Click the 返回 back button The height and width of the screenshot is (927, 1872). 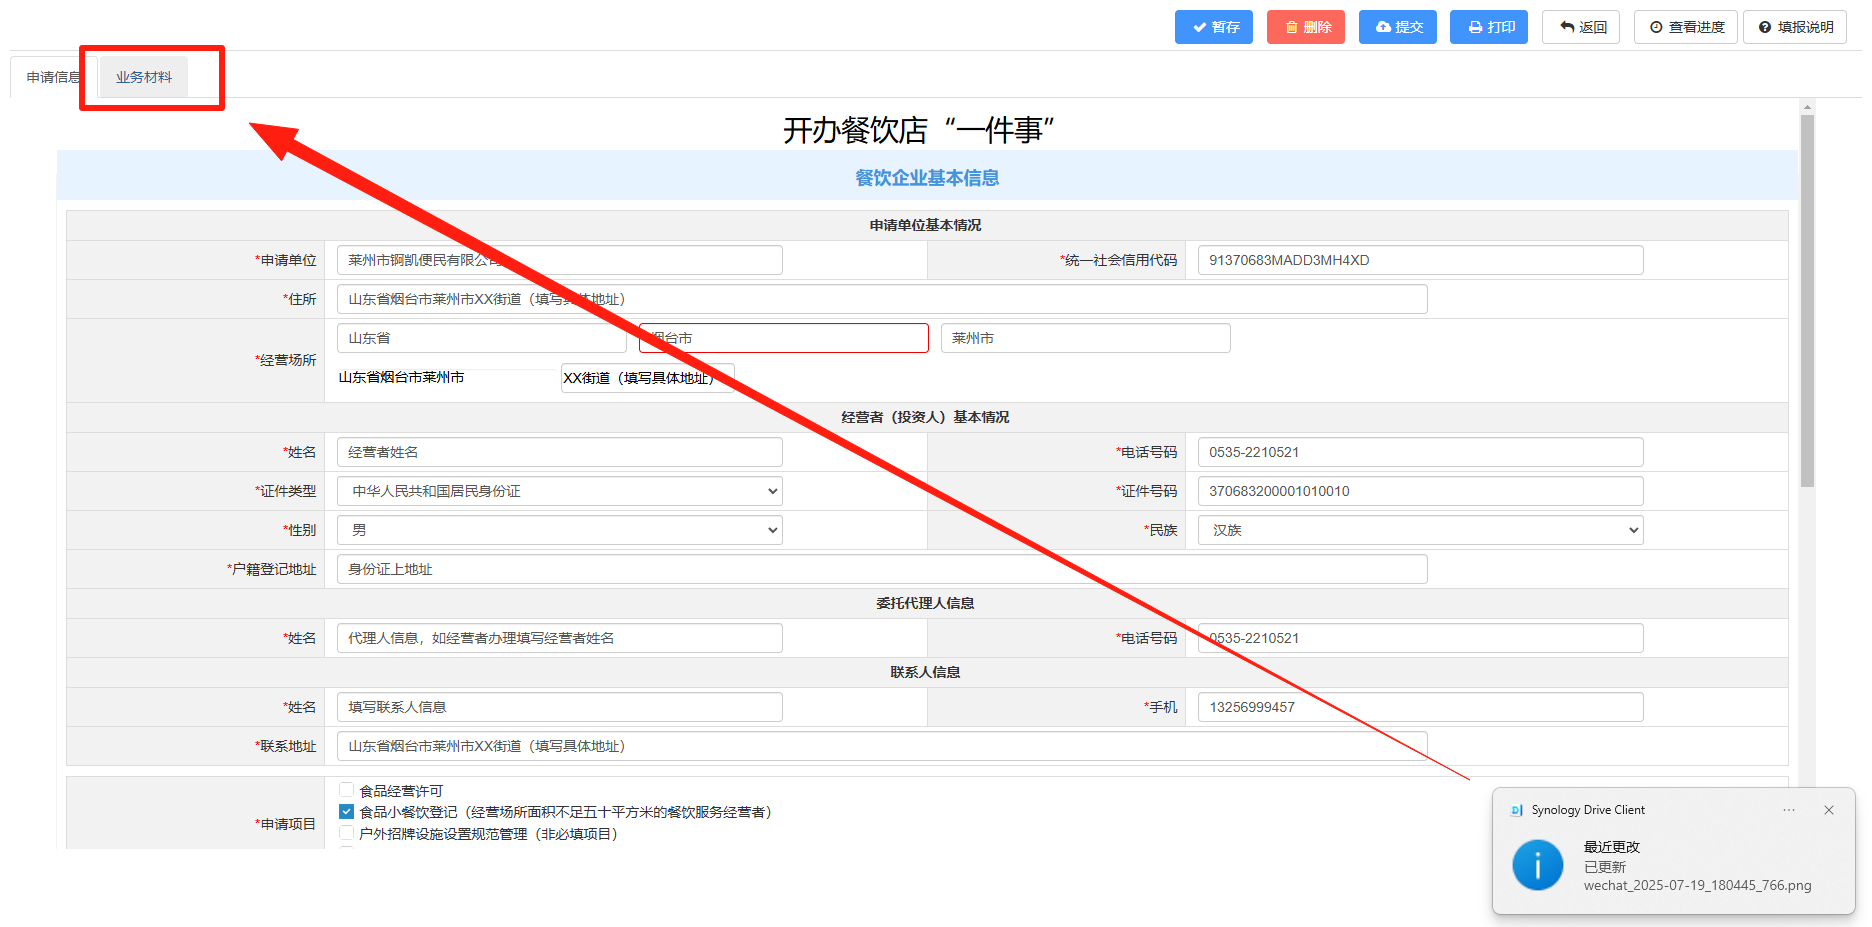pos(1580,27)
